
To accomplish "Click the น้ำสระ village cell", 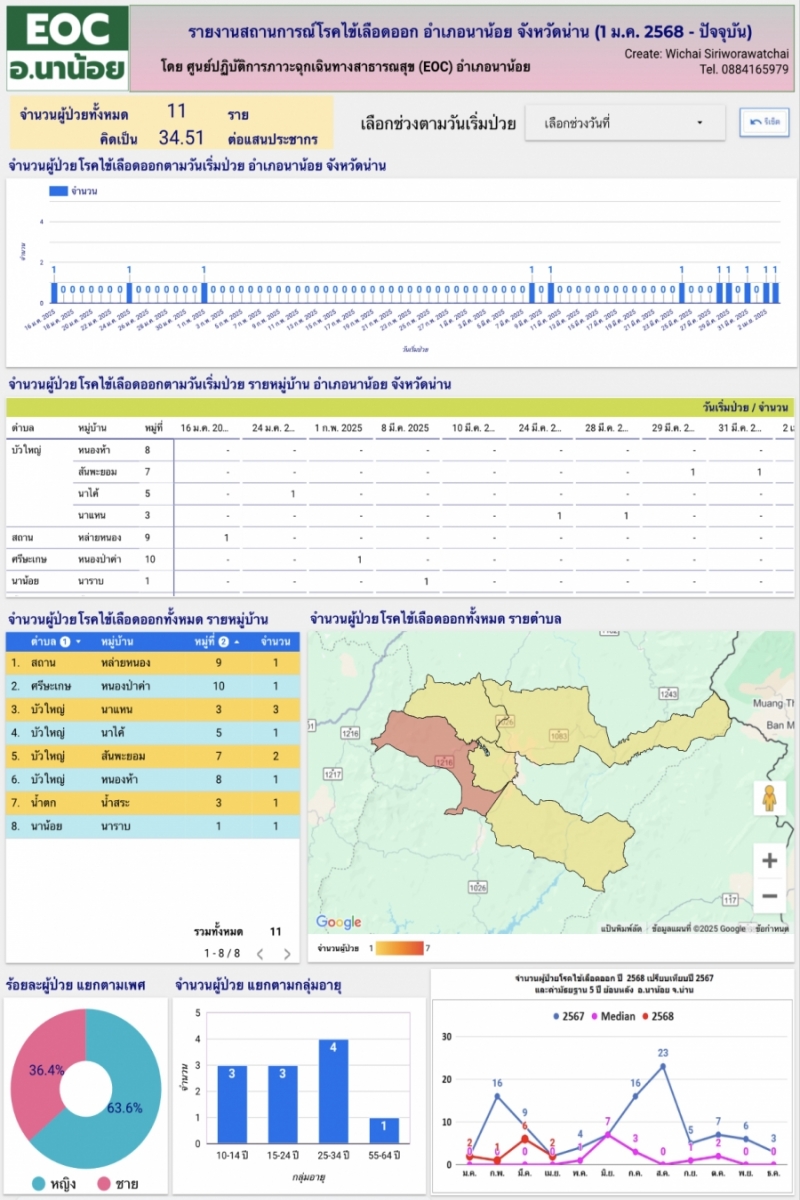I will point(117,802).
